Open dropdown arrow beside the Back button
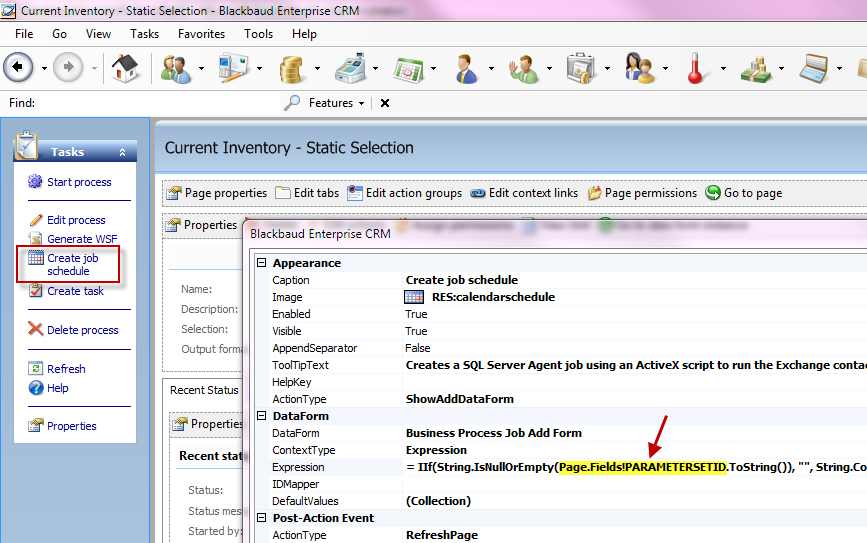867x543 pixels. (x=44, y=69)
